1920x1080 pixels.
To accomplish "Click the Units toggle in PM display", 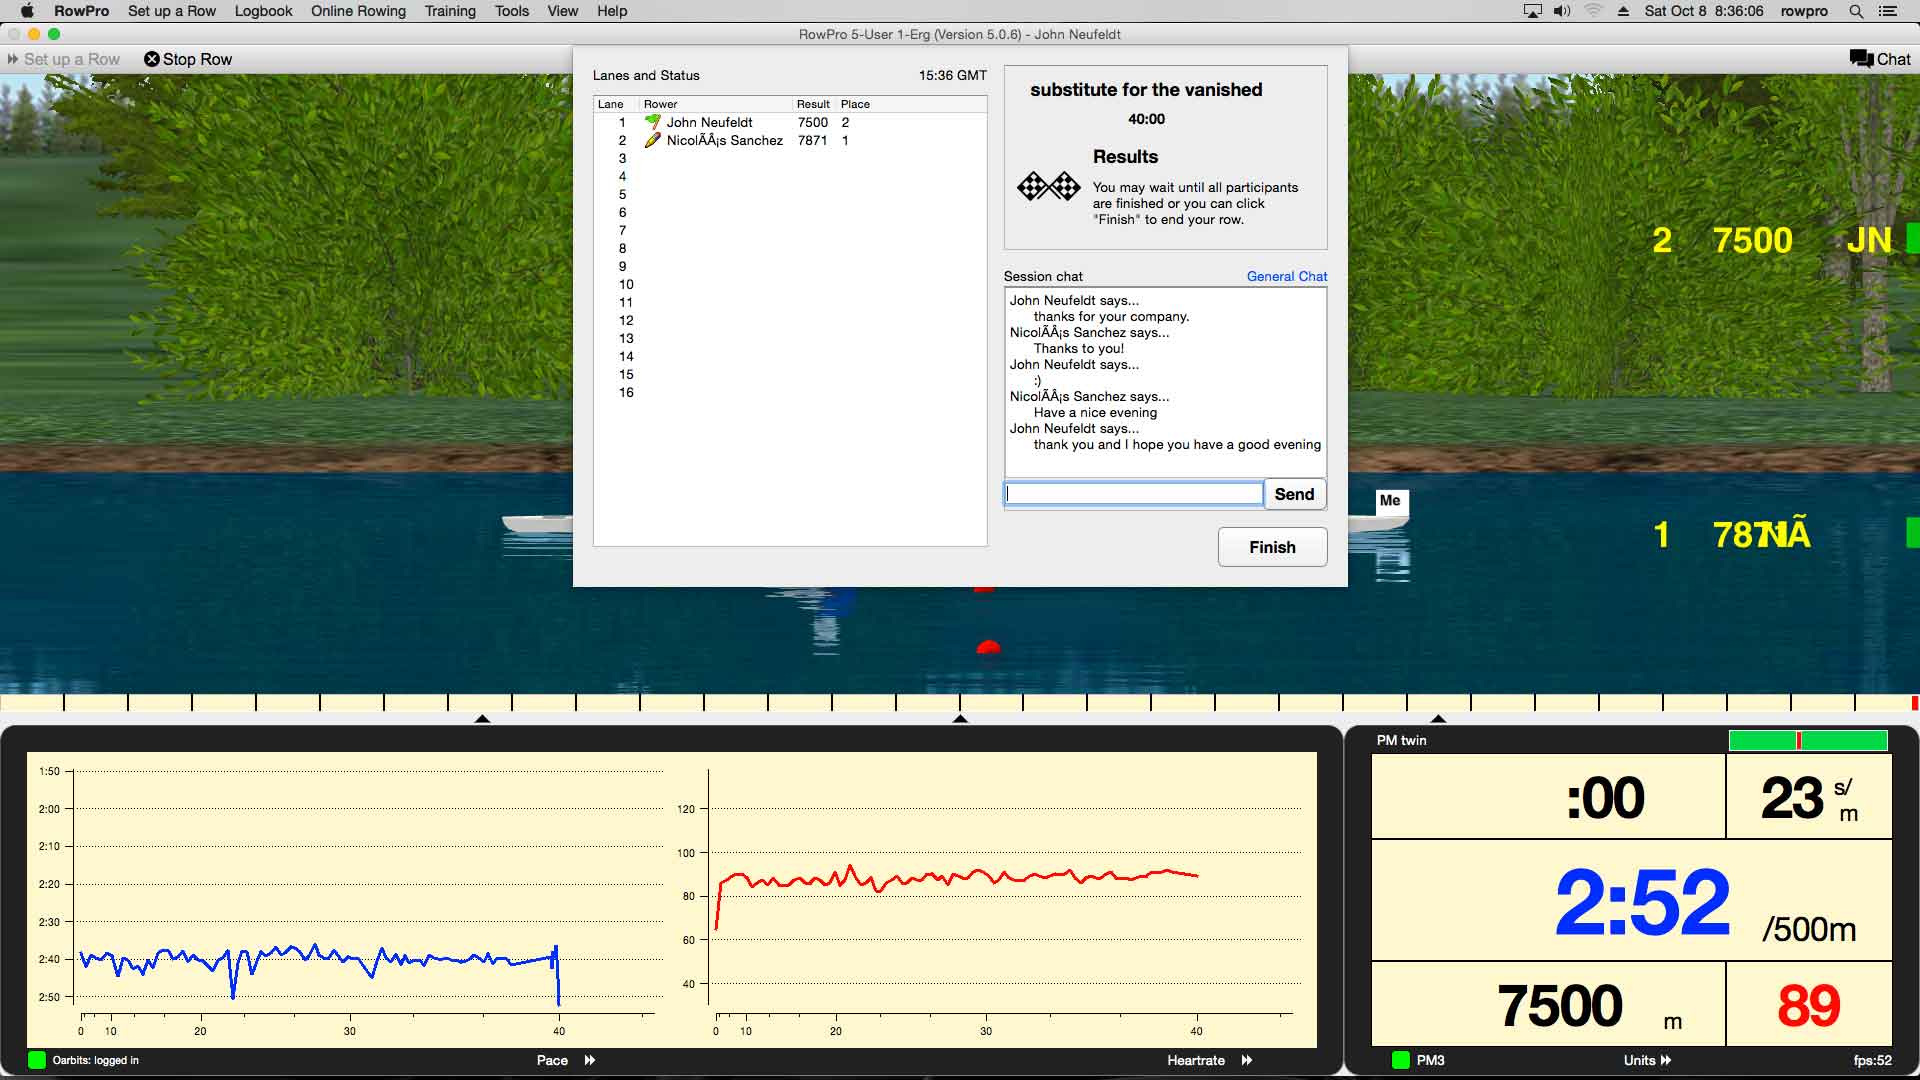I will click(x=1648, y=1060).
